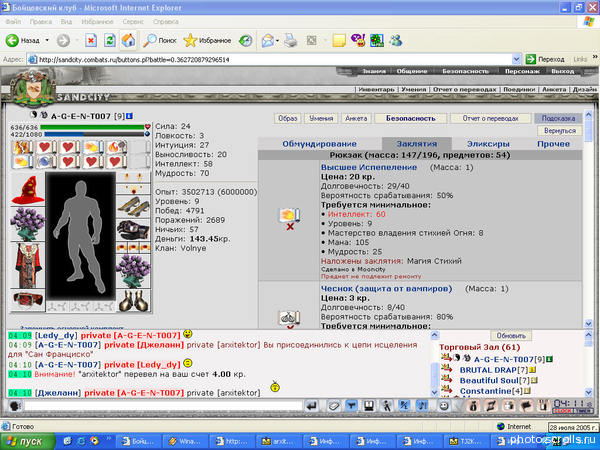Open the address bar history dropdown
This screenshot has width=600, height=450.
516,59
